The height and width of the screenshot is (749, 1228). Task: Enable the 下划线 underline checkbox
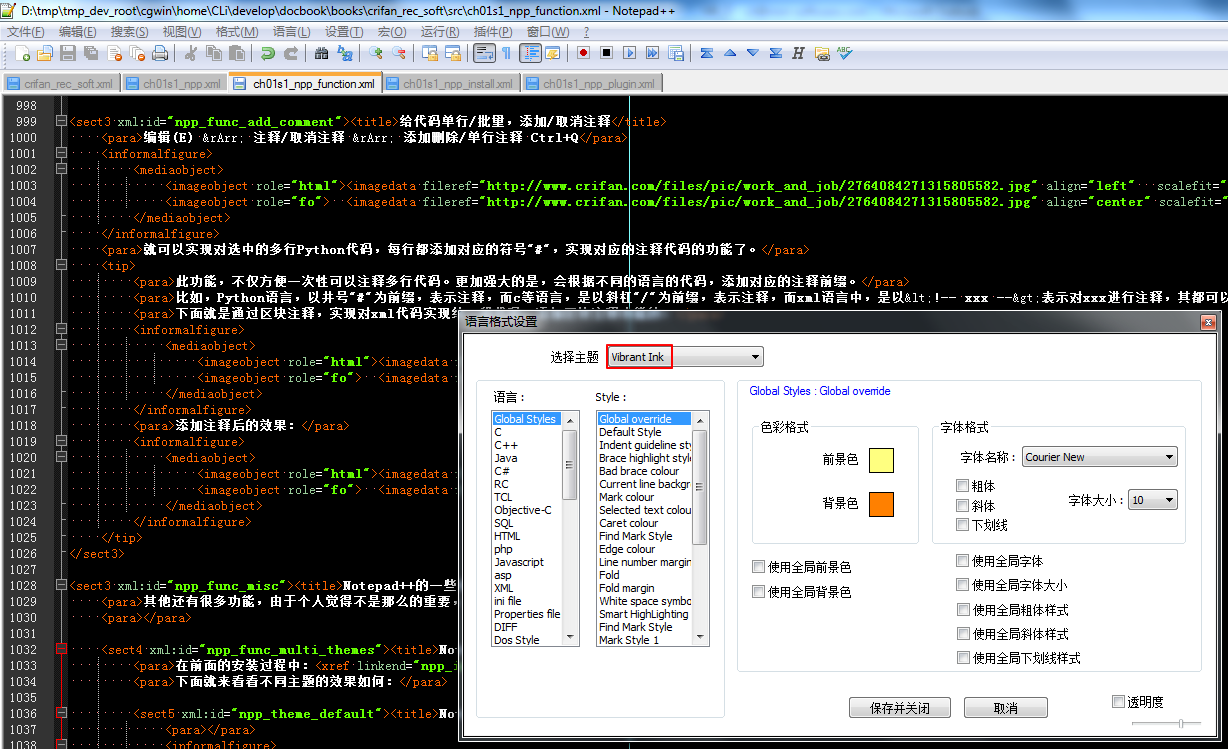tap(962, 524)
